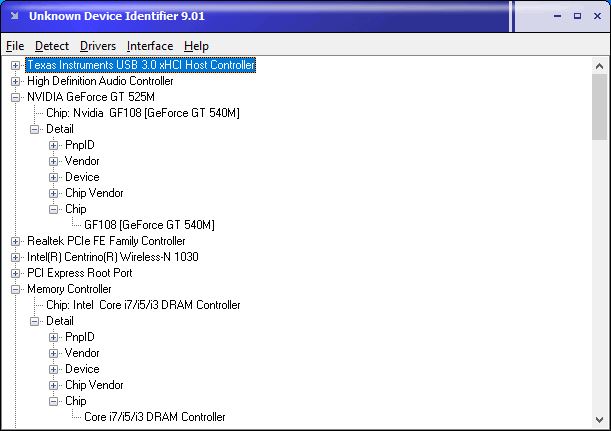The image size is (611, 431).
Task: Click the application icon in title bar
Action: [15, 16]
